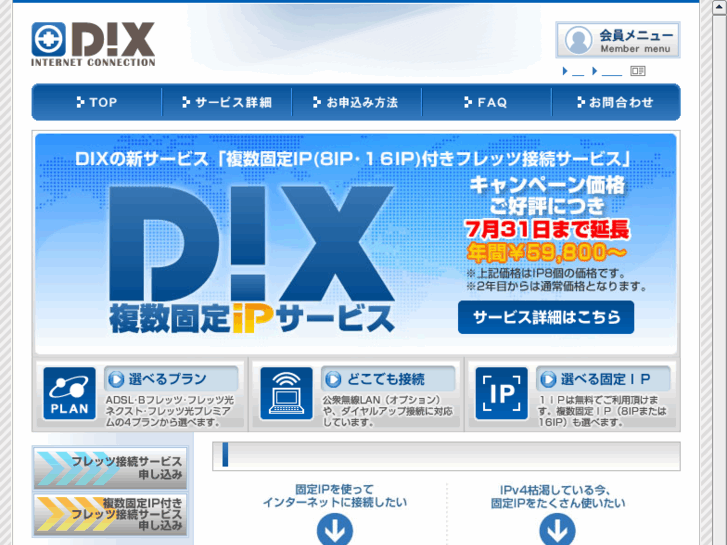Click the ADSL・Bフレッツ plan description text
This screenshot has height=545, width=727.
pos(170,411)
